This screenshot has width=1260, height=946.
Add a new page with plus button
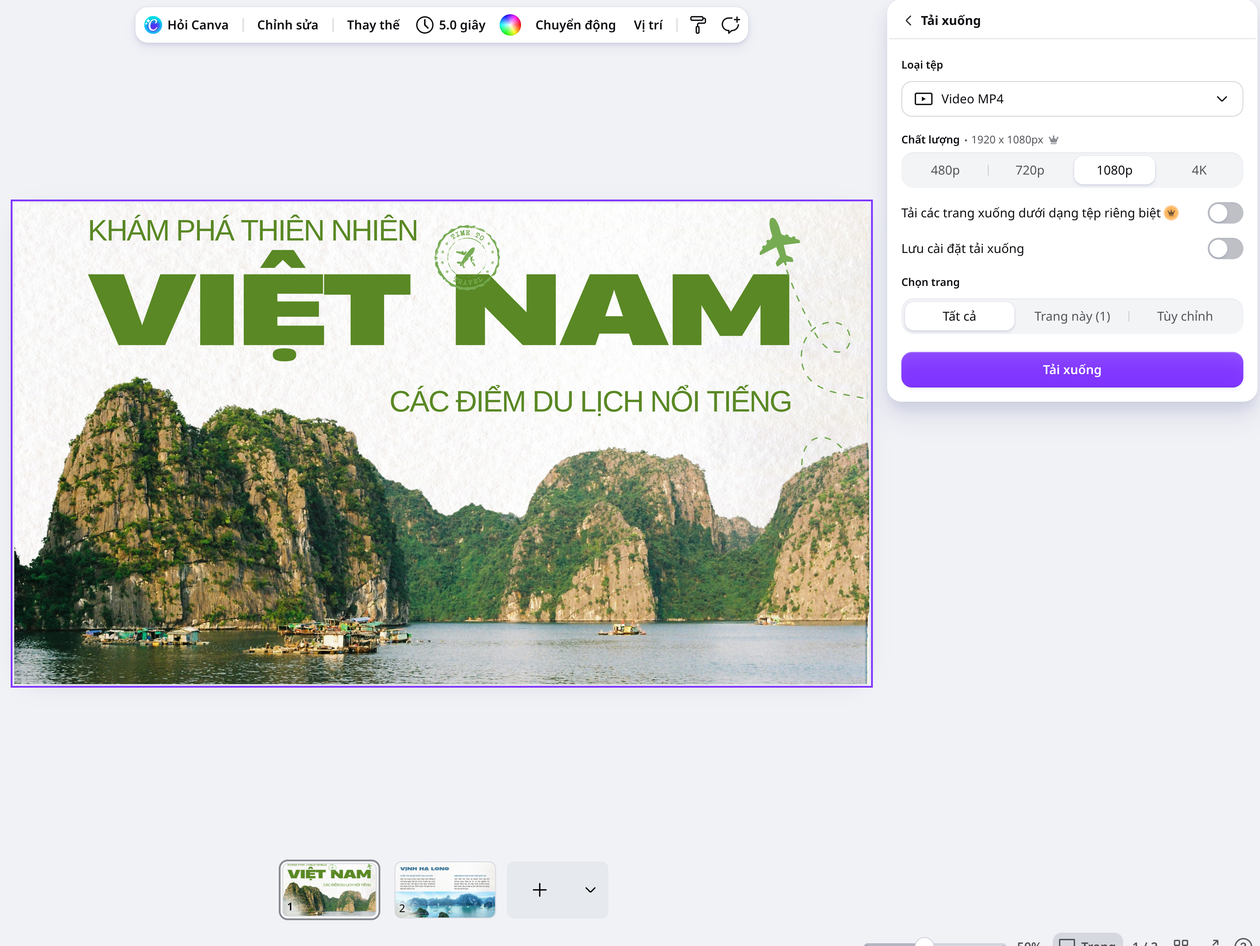click(x=540, y=890)
